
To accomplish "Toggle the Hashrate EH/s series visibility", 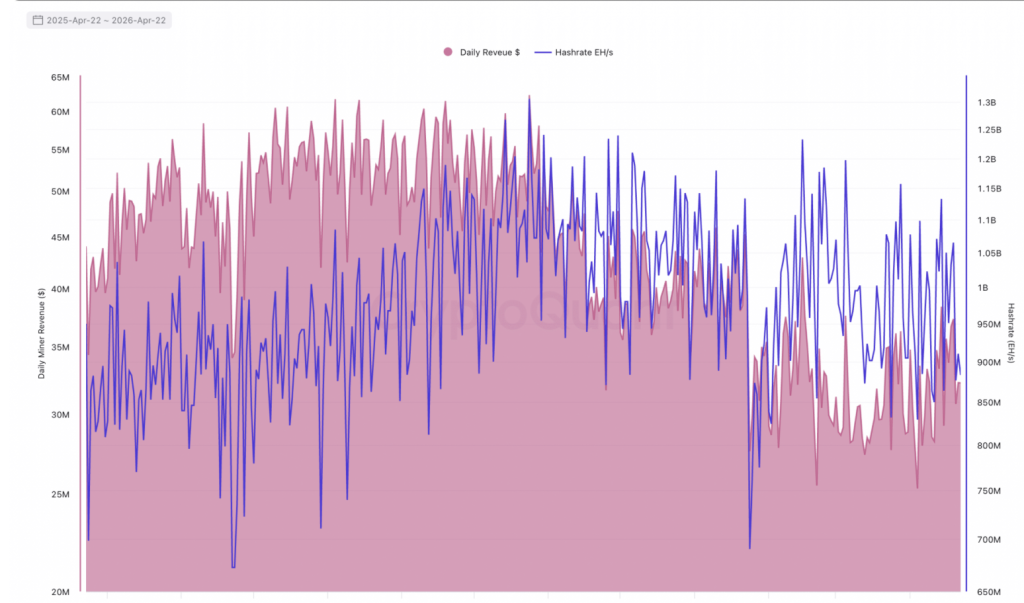I will (x=585, y=51).
